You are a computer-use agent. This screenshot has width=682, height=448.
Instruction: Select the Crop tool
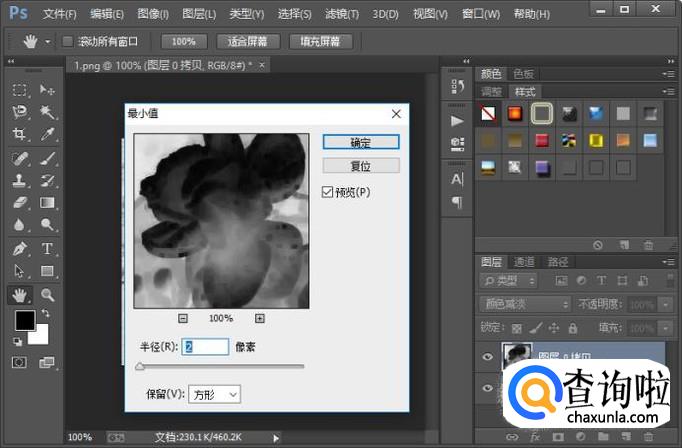[19, 134]
